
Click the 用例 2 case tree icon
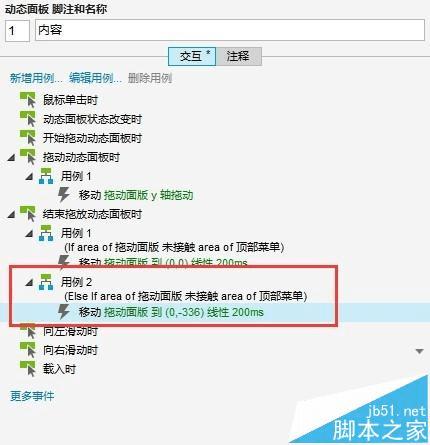pyautogui.click(x=46, y=282)
